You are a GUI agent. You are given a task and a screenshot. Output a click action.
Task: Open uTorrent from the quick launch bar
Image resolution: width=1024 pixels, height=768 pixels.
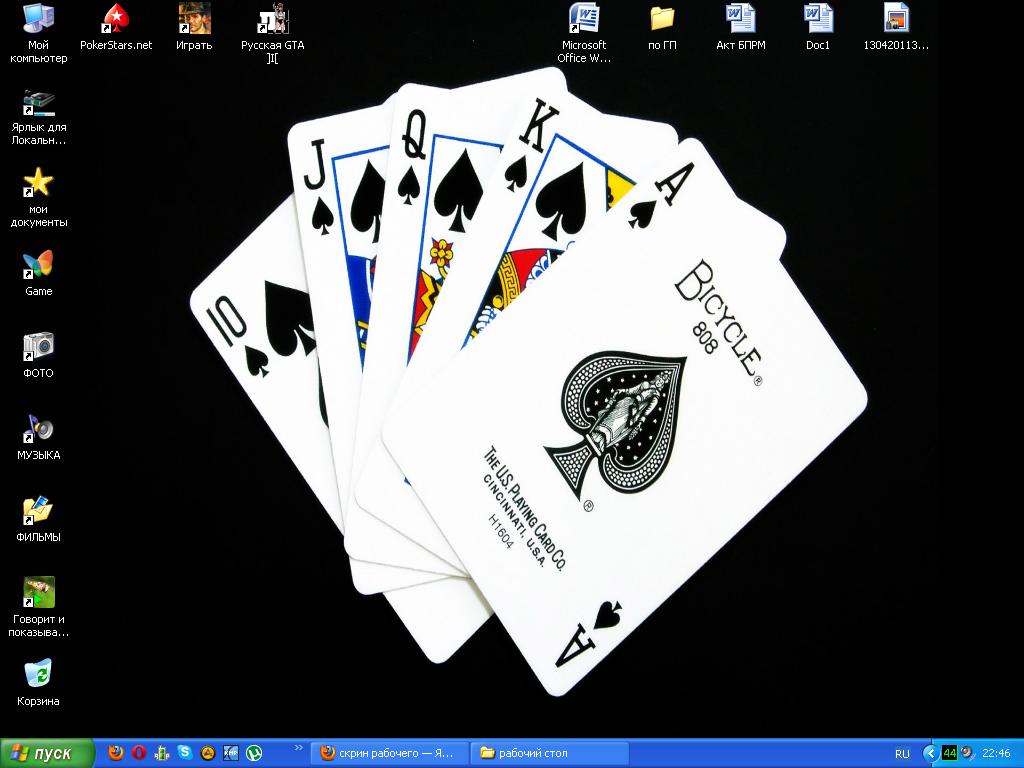pos(255,753)
